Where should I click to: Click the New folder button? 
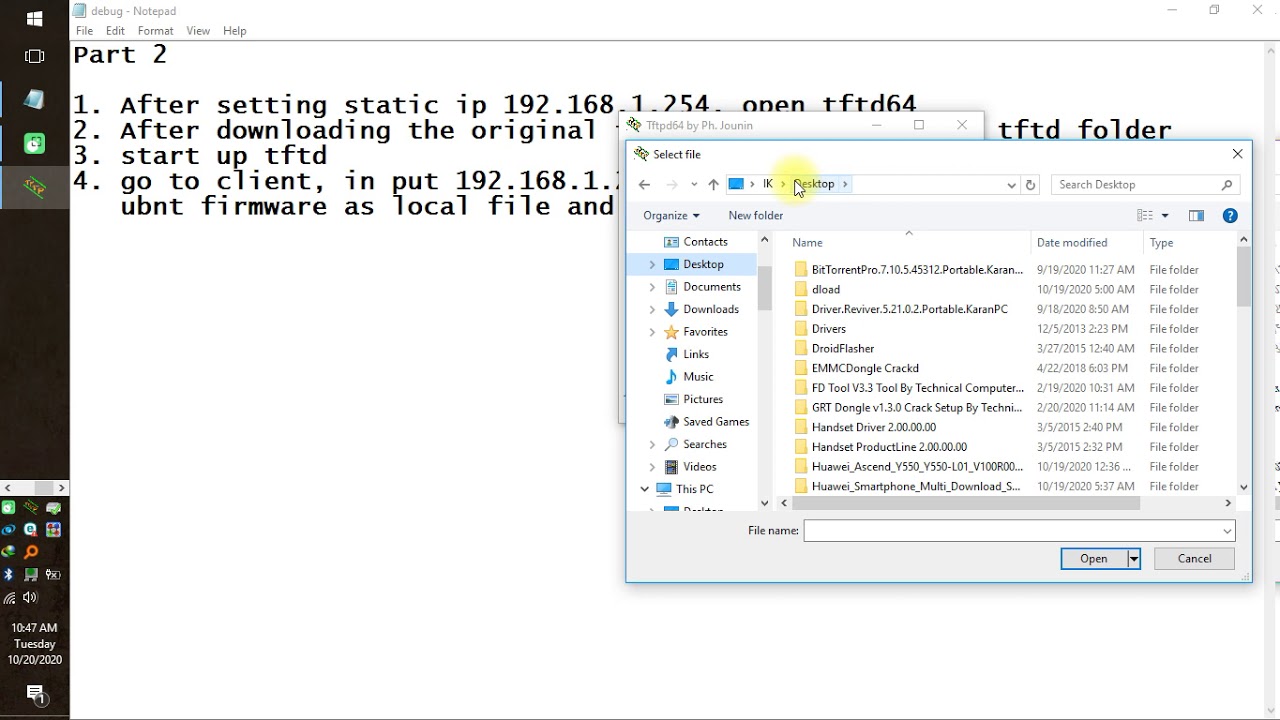point(756,215)
